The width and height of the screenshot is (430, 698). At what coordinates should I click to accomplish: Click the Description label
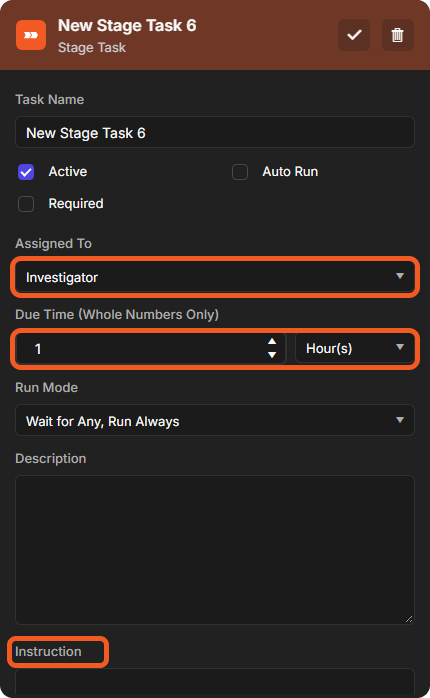coord(51,459)
